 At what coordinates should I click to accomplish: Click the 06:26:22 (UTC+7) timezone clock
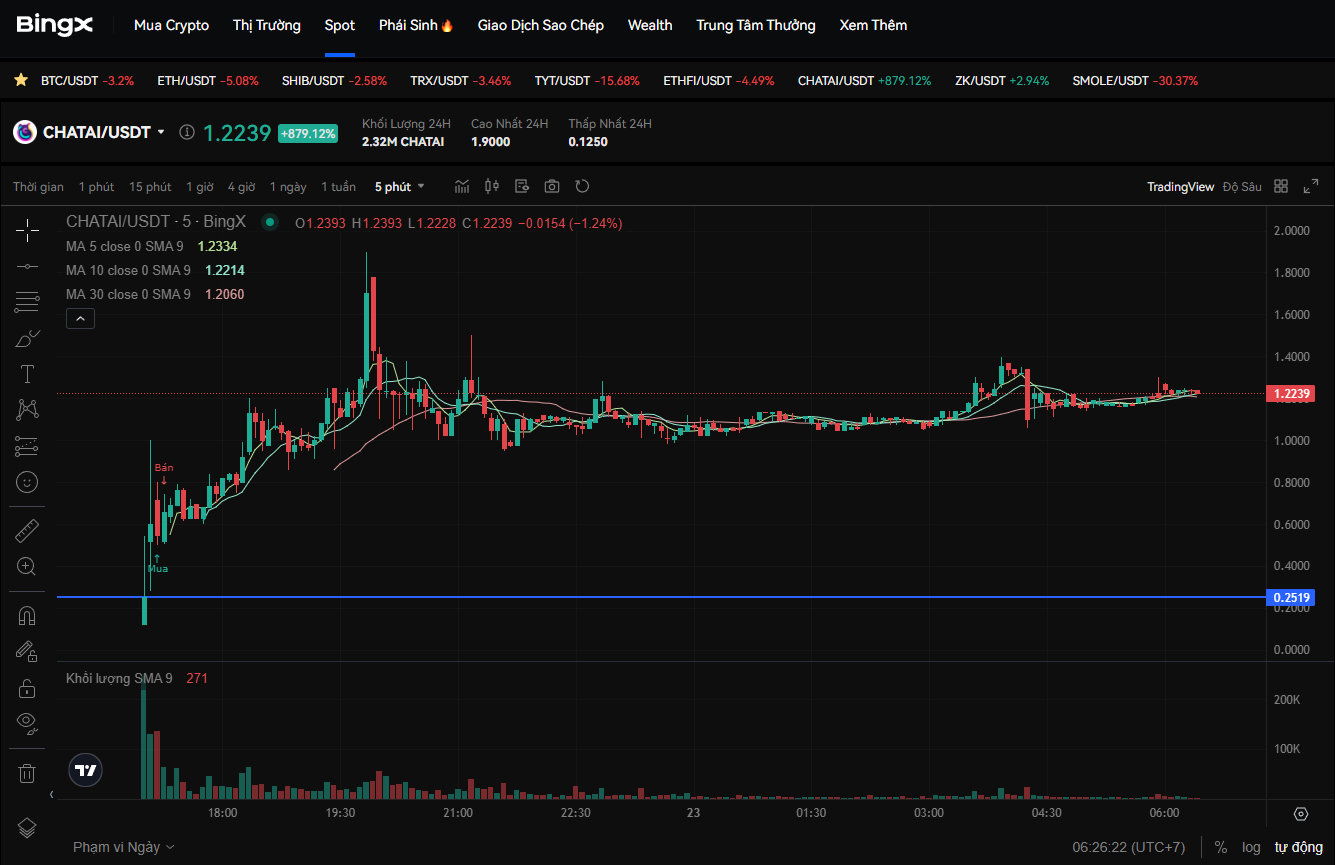(x=1129, y=847)
